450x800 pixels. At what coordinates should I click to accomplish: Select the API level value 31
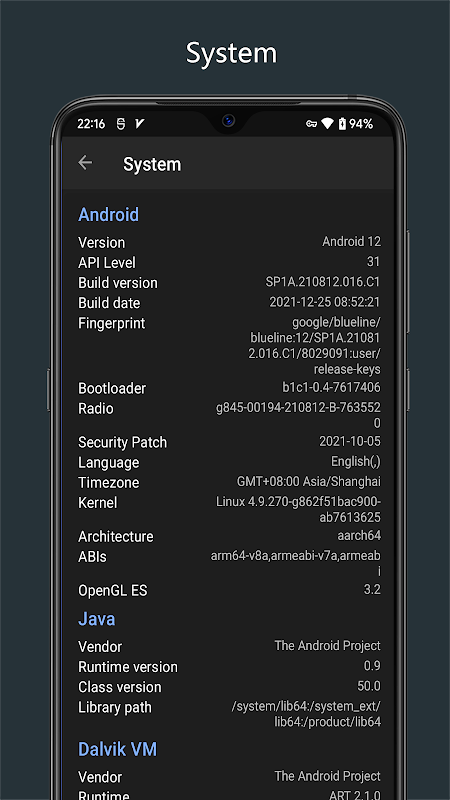tap(373, 262)
